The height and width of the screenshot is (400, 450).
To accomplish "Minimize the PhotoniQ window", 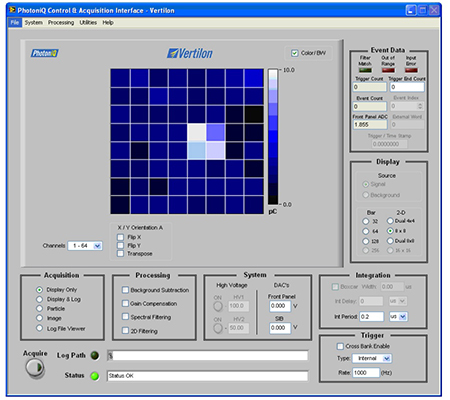I will 411,10.
